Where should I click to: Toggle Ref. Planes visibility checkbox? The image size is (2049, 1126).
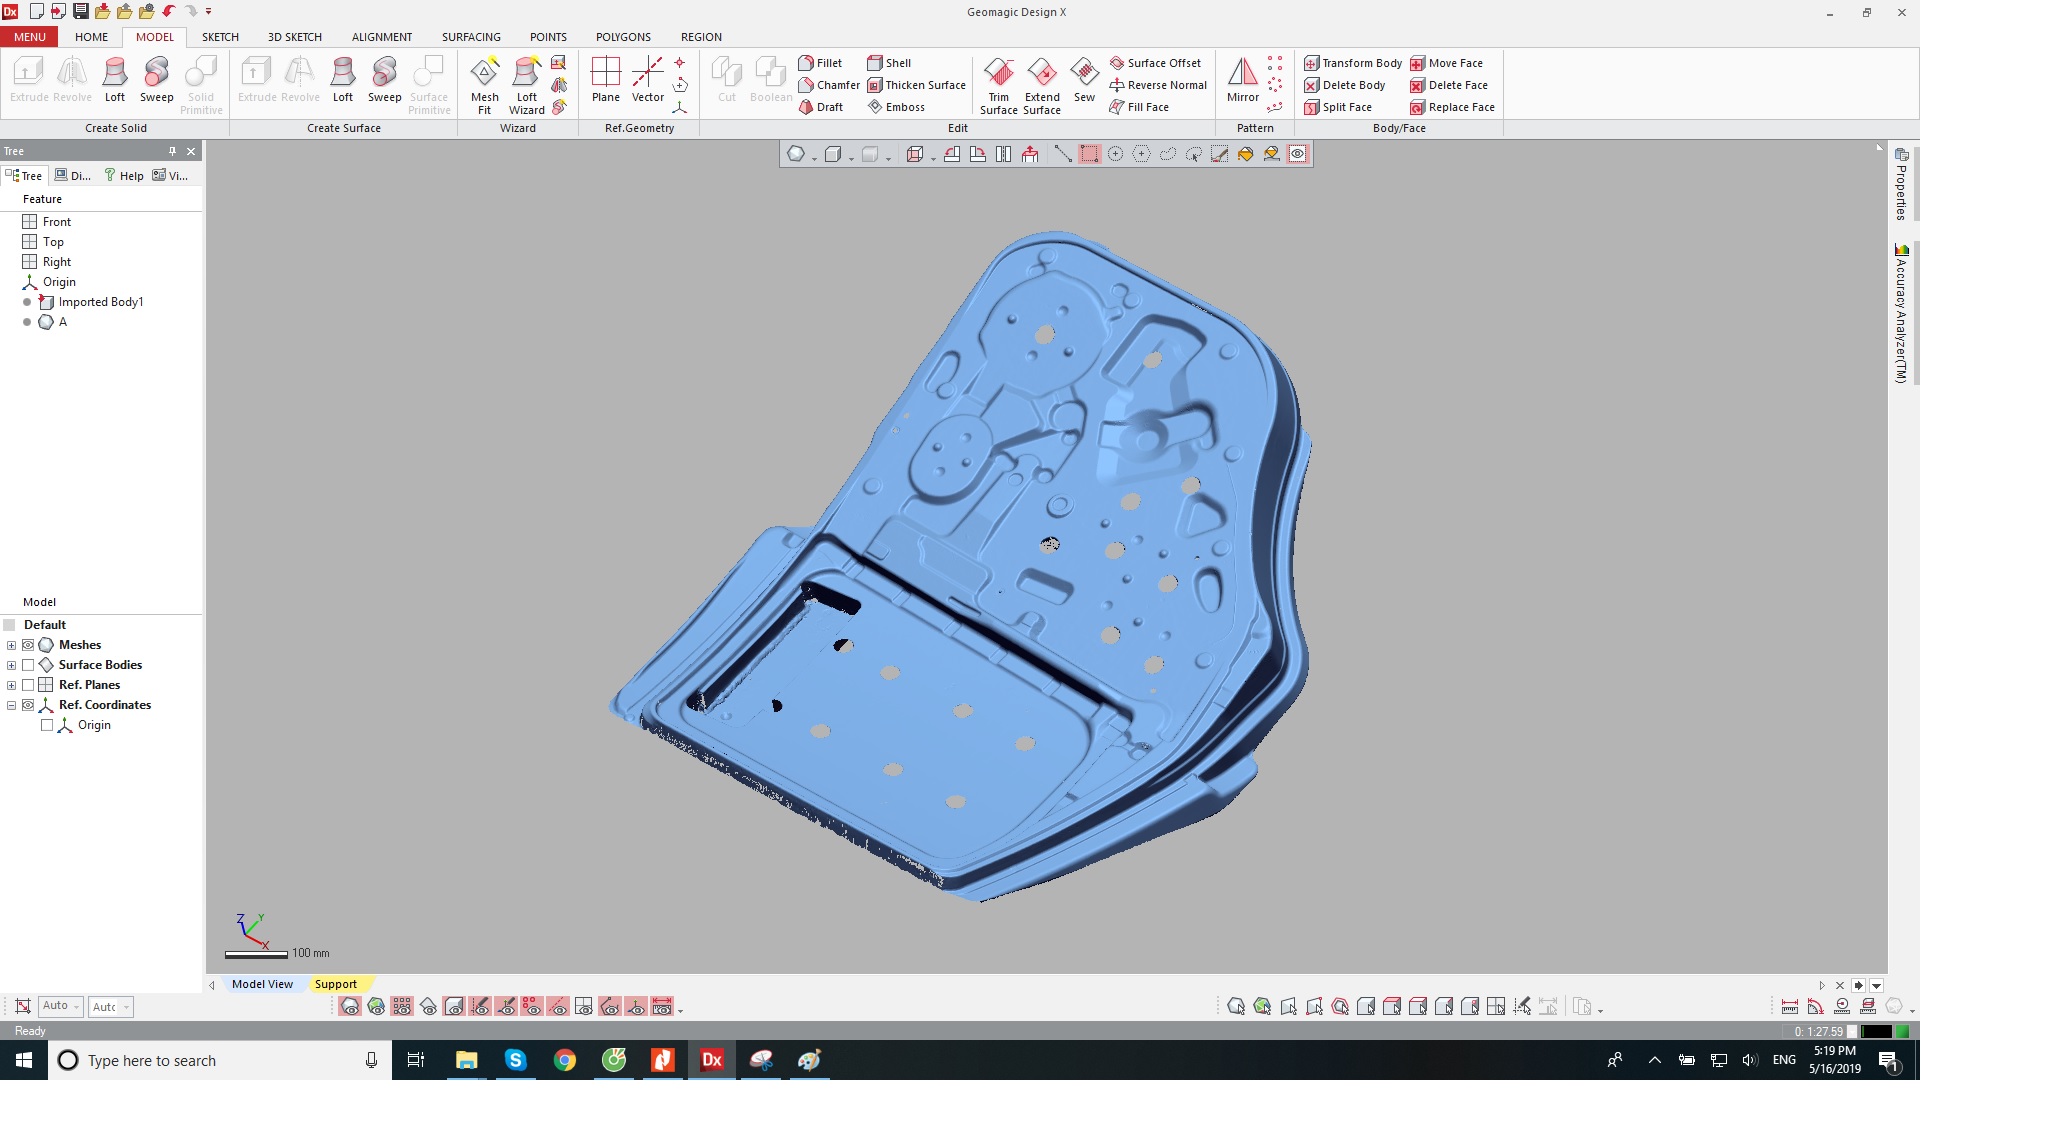(28, 685)
